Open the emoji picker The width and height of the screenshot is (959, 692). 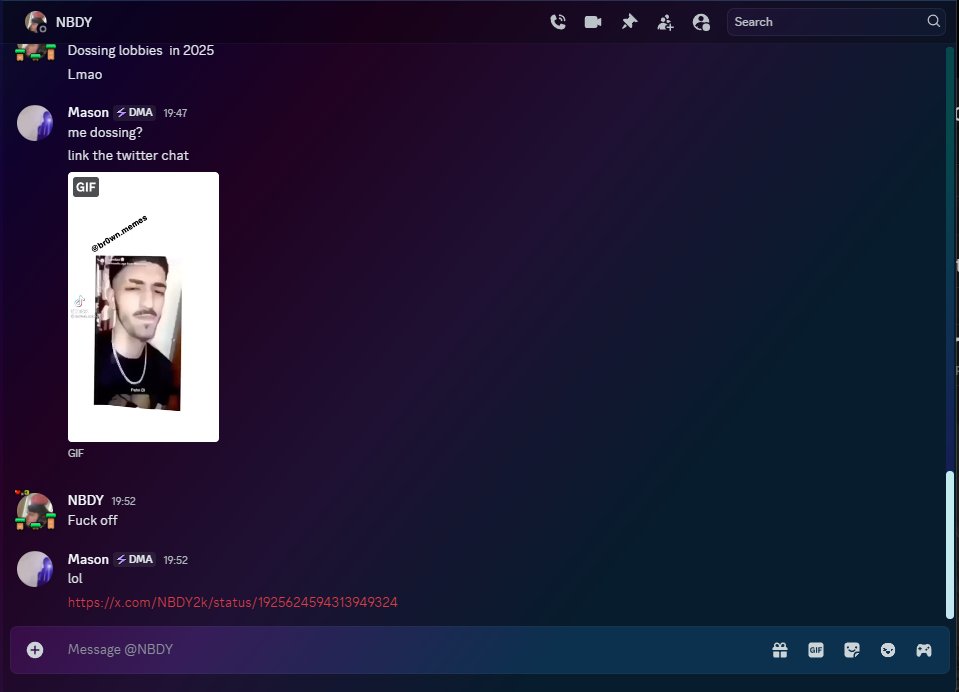point(887,650)
